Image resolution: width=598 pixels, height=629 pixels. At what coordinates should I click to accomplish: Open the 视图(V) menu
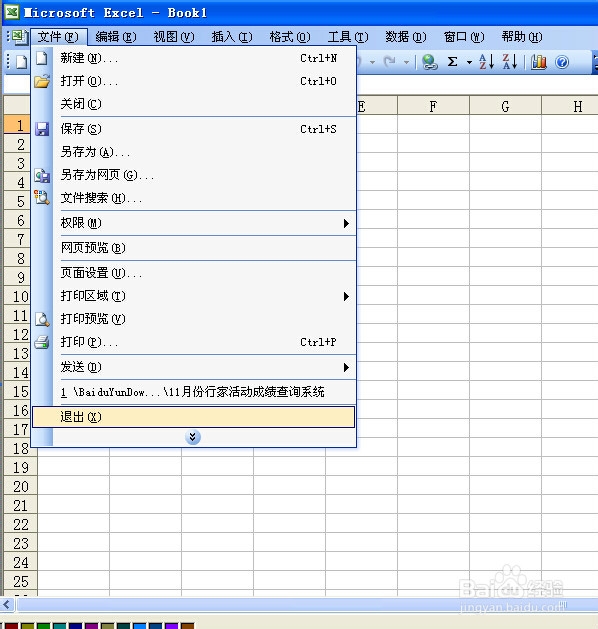(x=174, y=37)
